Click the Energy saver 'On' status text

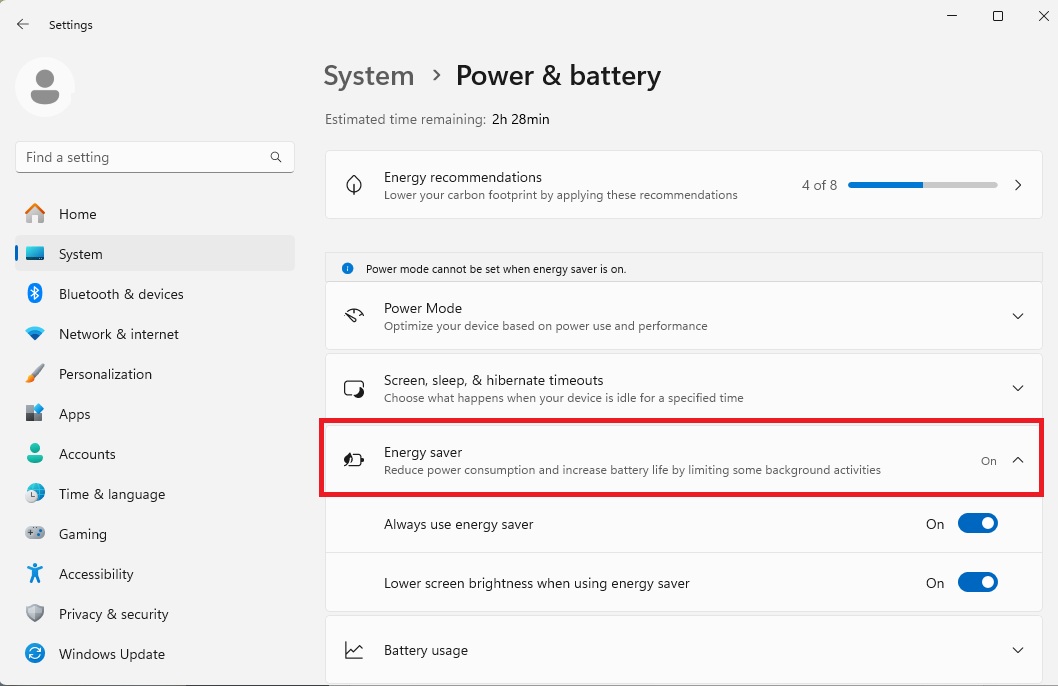(x=989, y=461)
